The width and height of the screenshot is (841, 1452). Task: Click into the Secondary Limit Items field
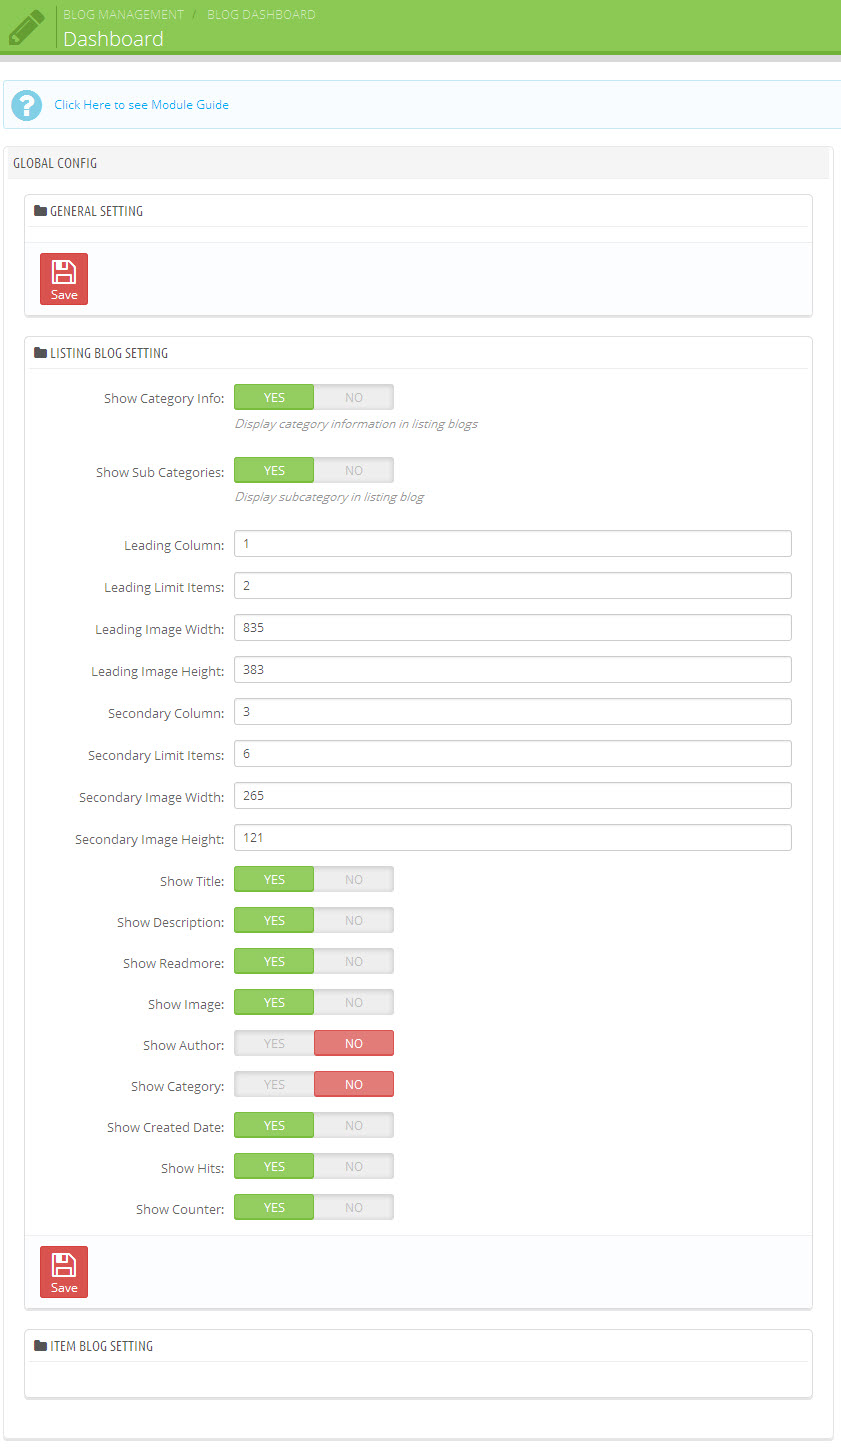[x=513, y=754]
